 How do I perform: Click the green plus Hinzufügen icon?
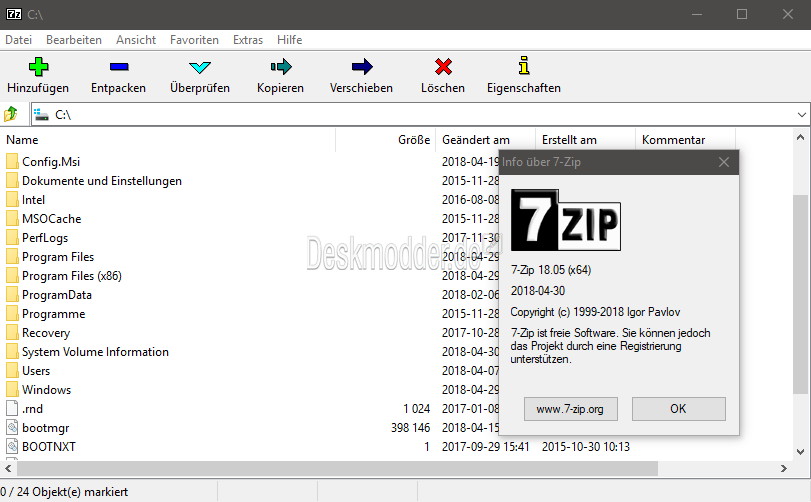(38, 67)
